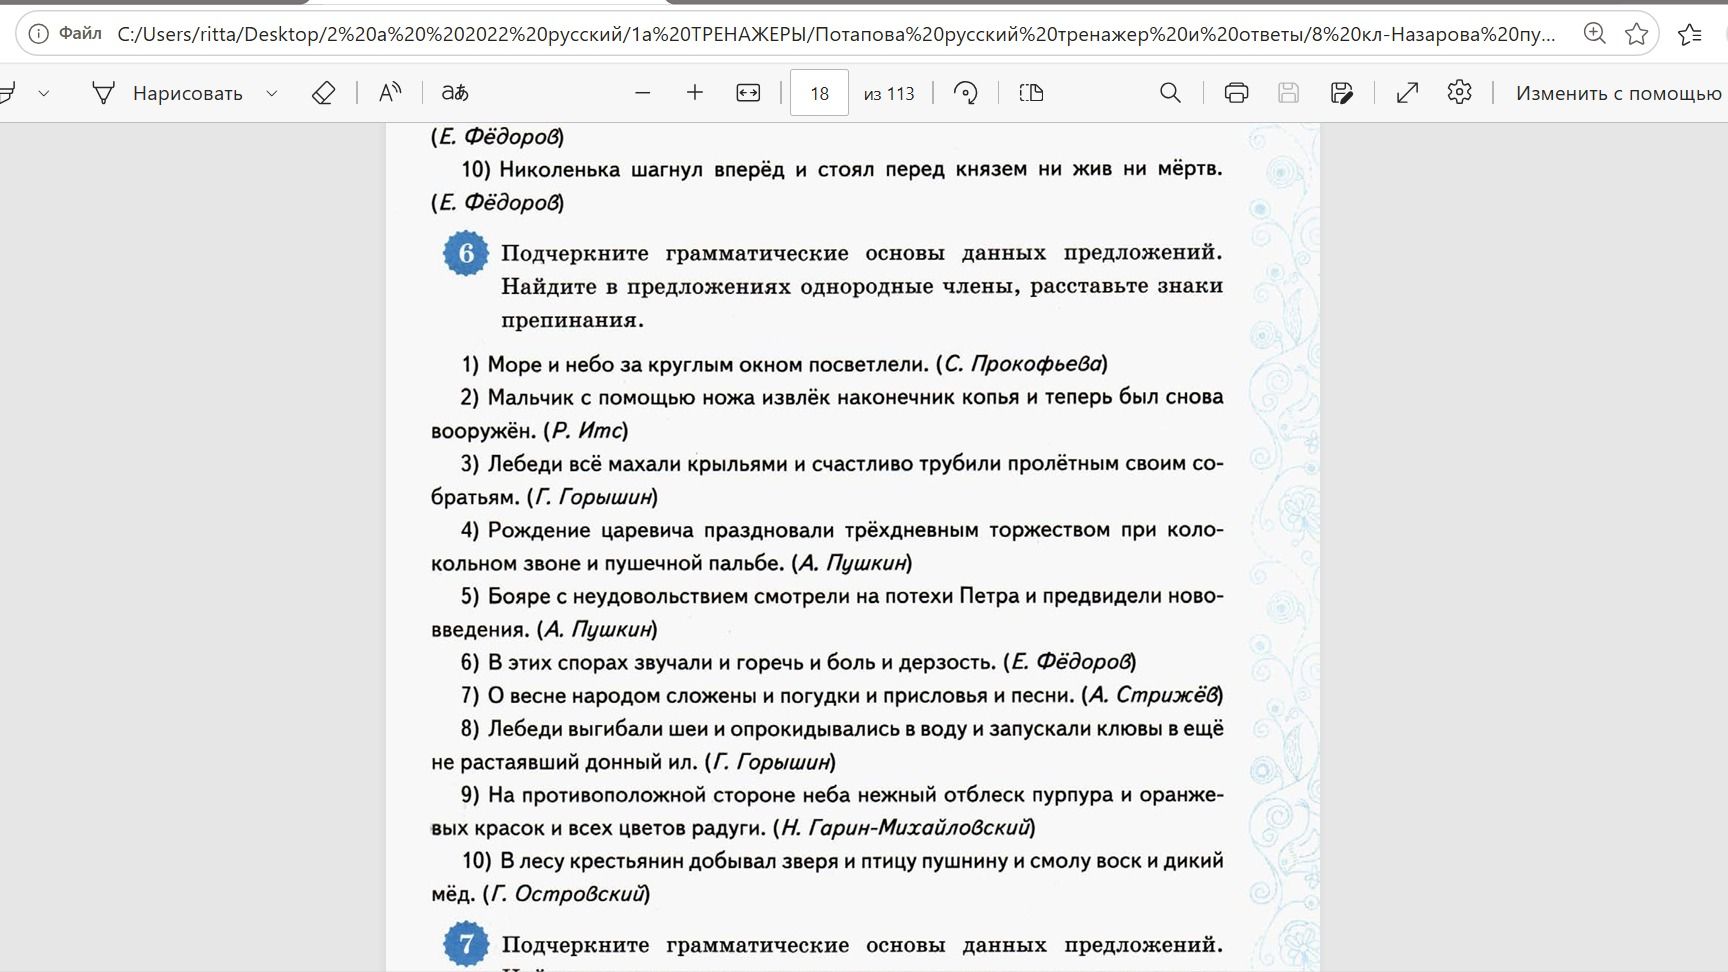The height and width of the screenshot is (972, 1728).
Task: Click the address bar file path
Action: pyautogui.click(x=836, y=34)
